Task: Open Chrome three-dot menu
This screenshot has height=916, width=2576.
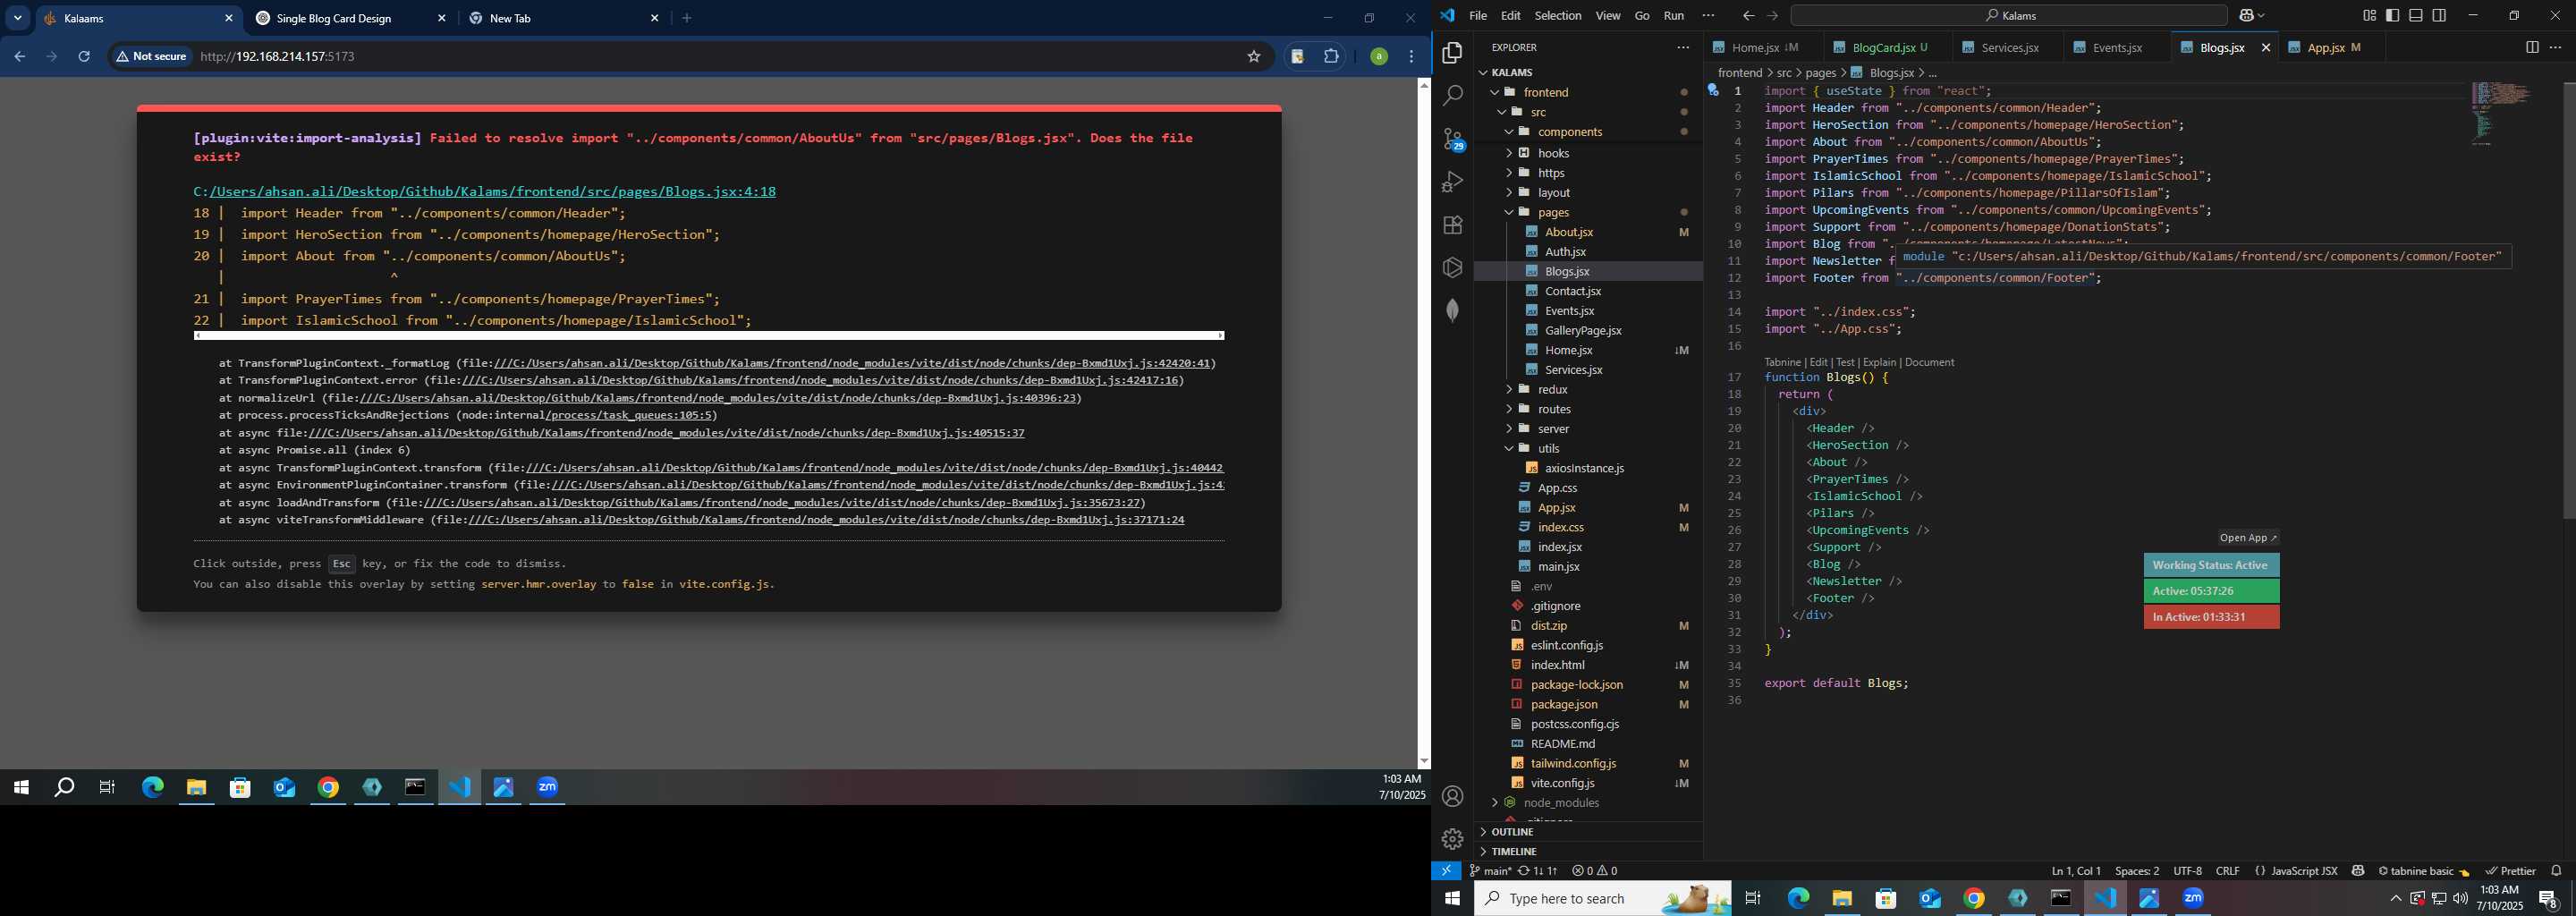Action: click(x=1411, y=57)
